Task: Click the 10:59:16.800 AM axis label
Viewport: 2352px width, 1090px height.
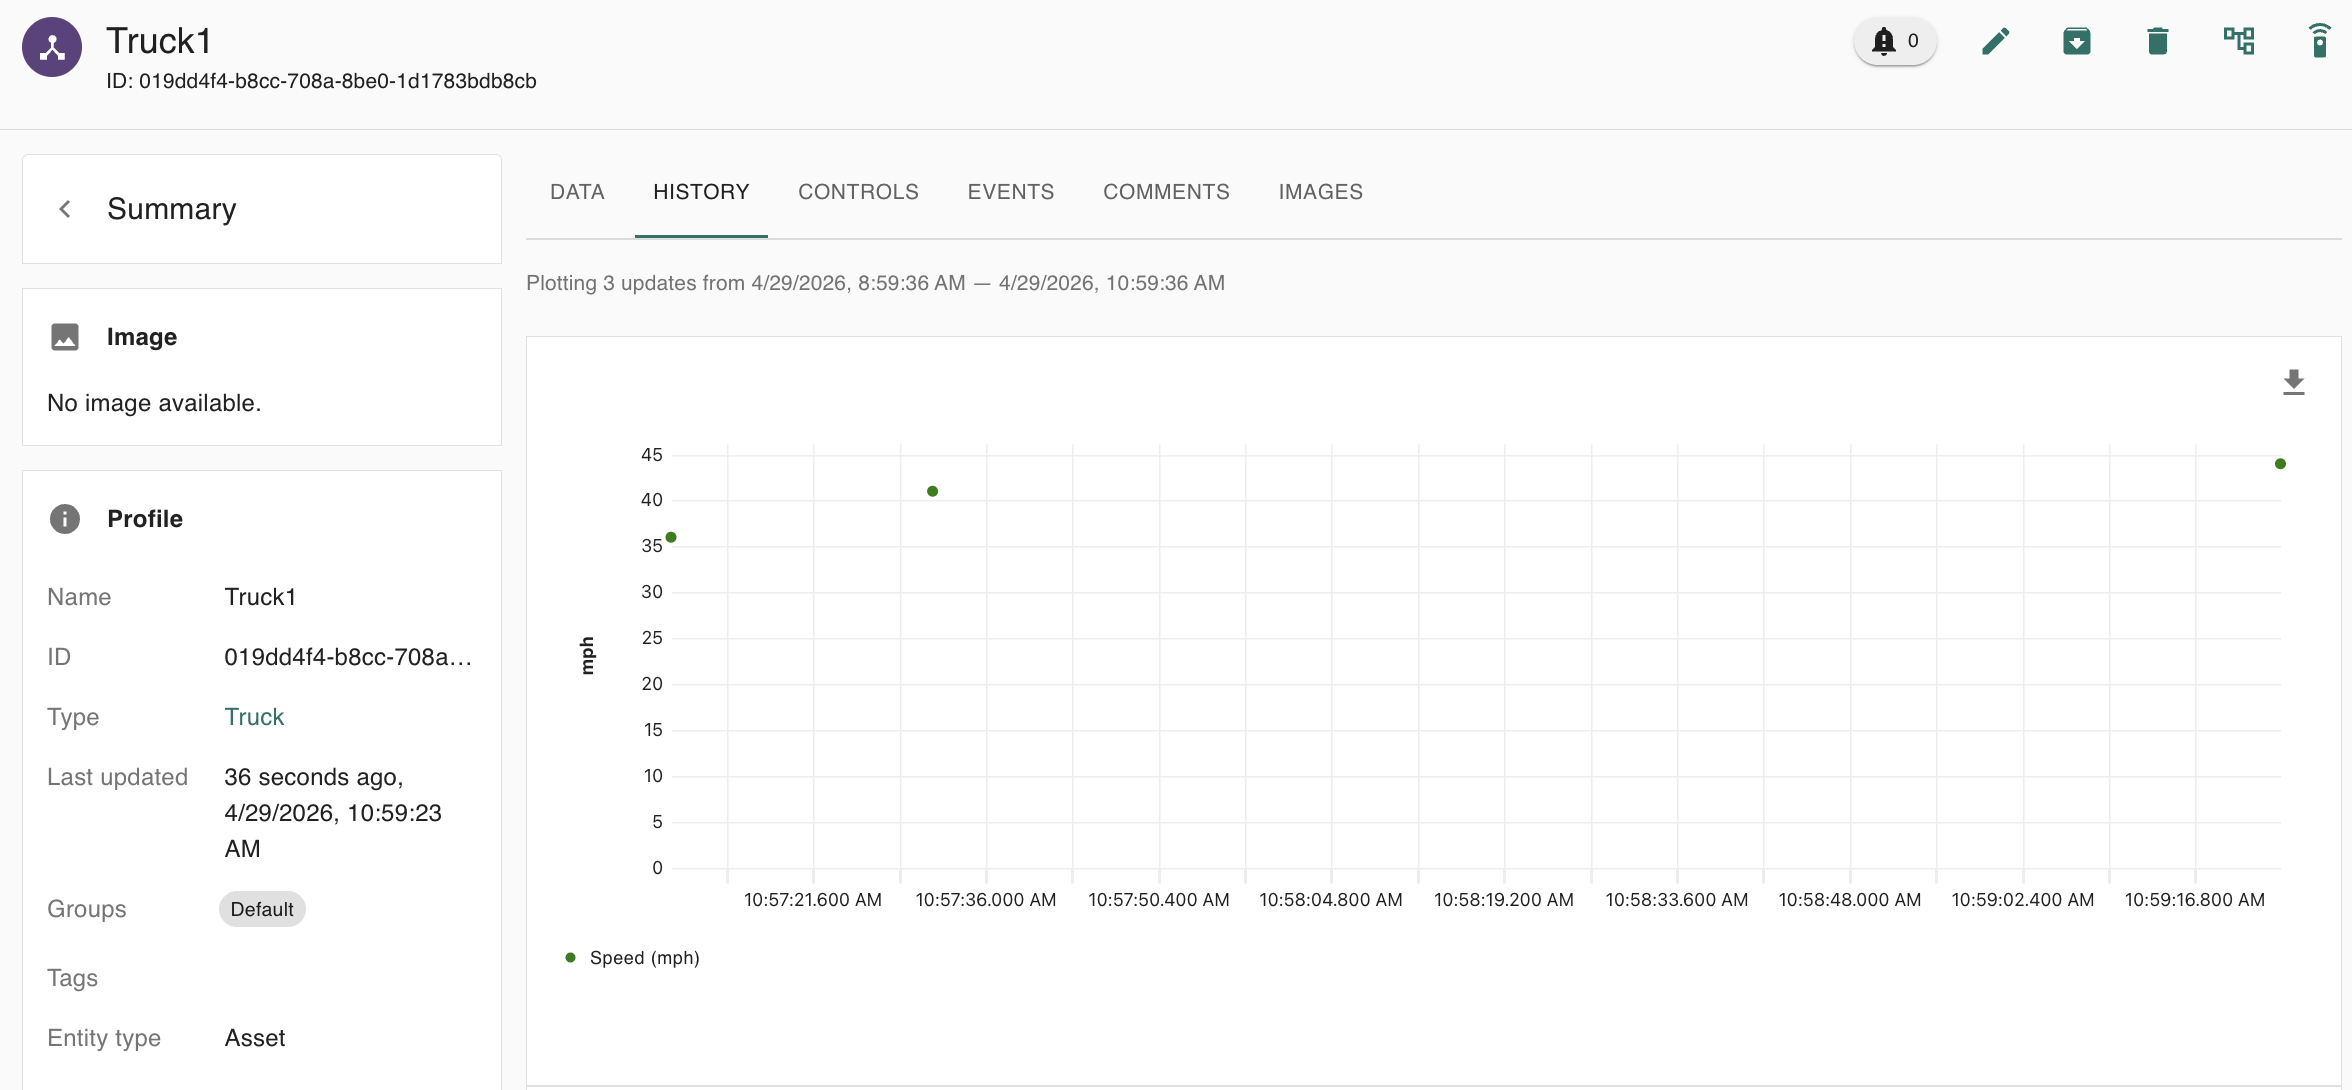Action: pos(2195,900)
